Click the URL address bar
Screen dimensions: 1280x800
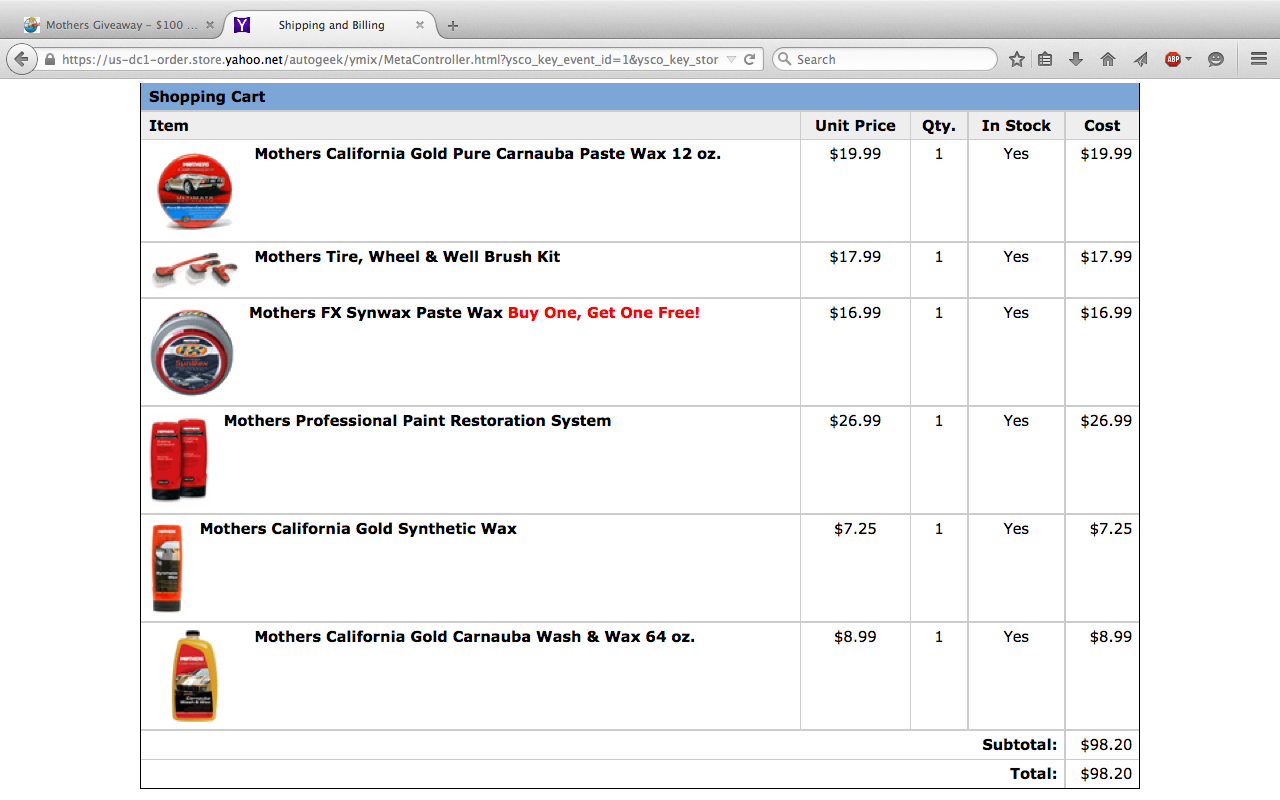(390, 59)
